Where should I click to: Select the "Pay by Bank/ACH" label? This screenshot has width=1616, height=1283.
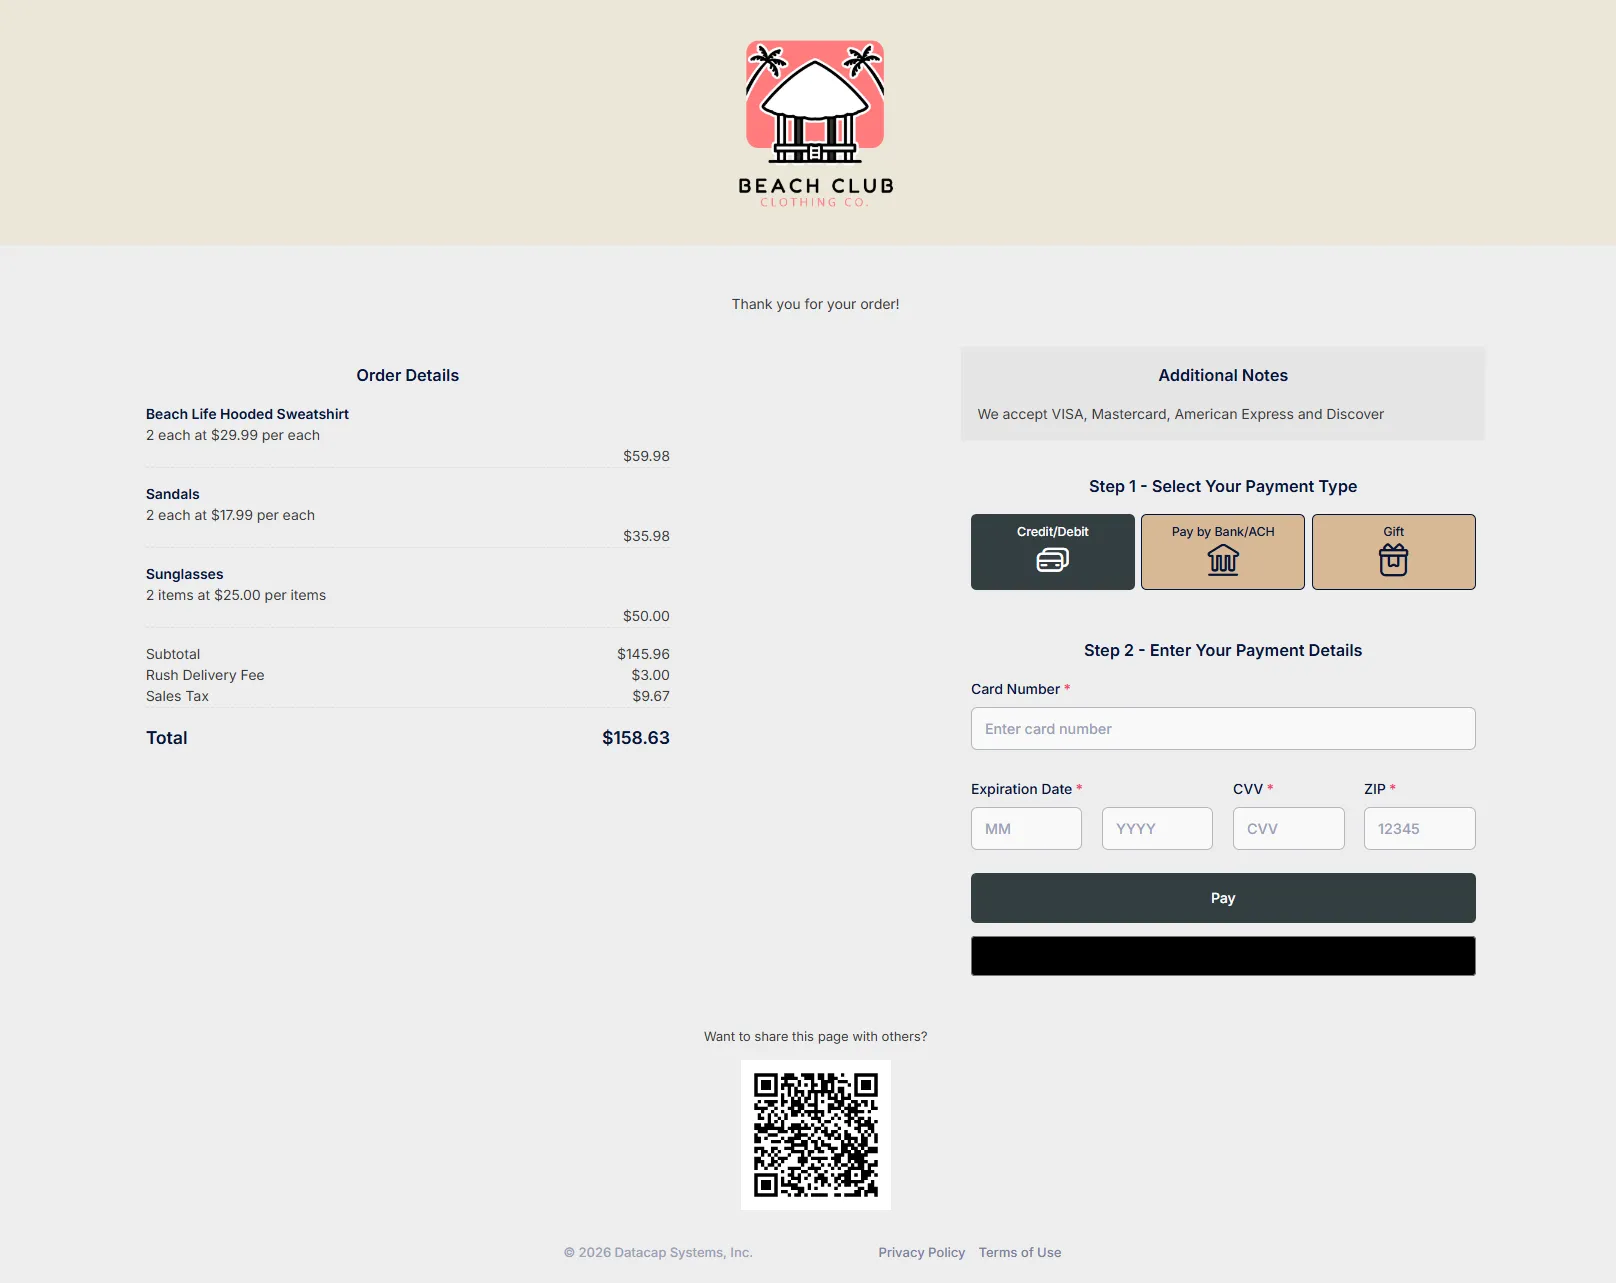pyautogui.click(x=1223, y=532)
